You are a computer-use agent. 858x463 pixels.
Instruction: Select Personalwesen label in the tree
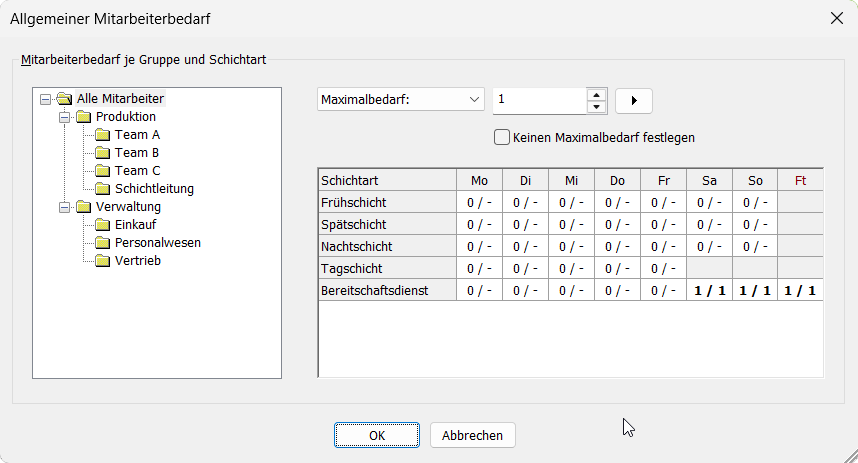[x=158, y=243]
